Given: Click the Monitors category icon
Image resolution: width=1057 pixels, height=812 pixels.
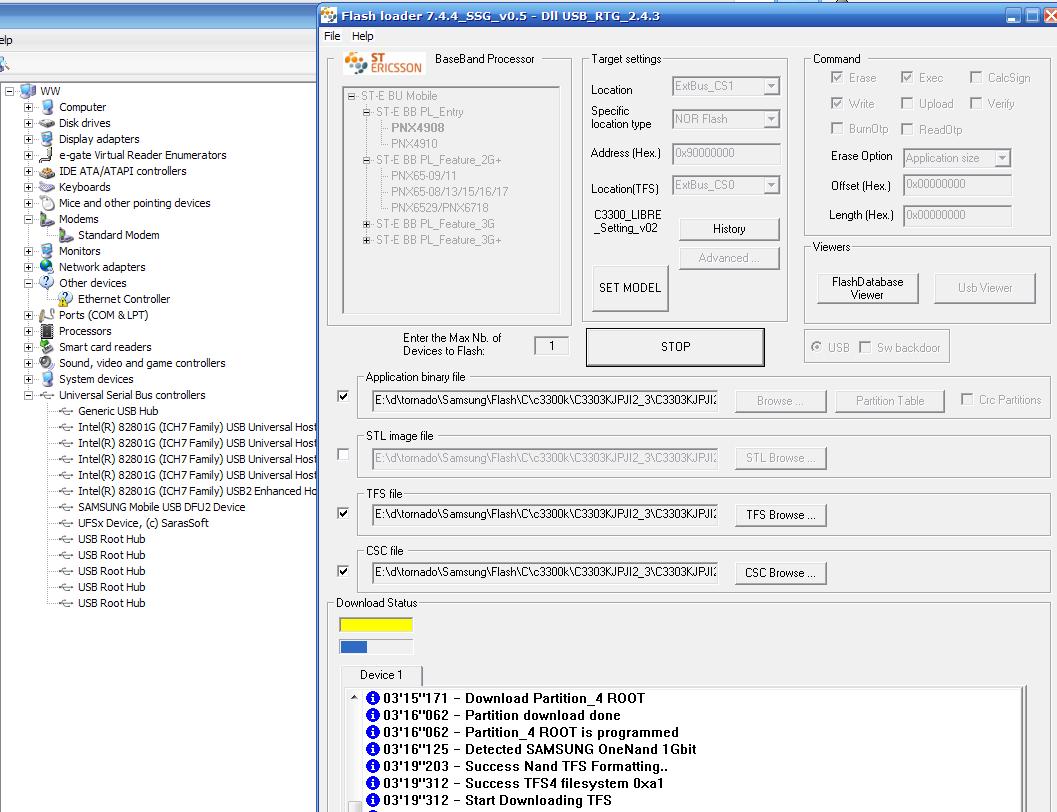Looking at the screenshot, I should (47, 251).
